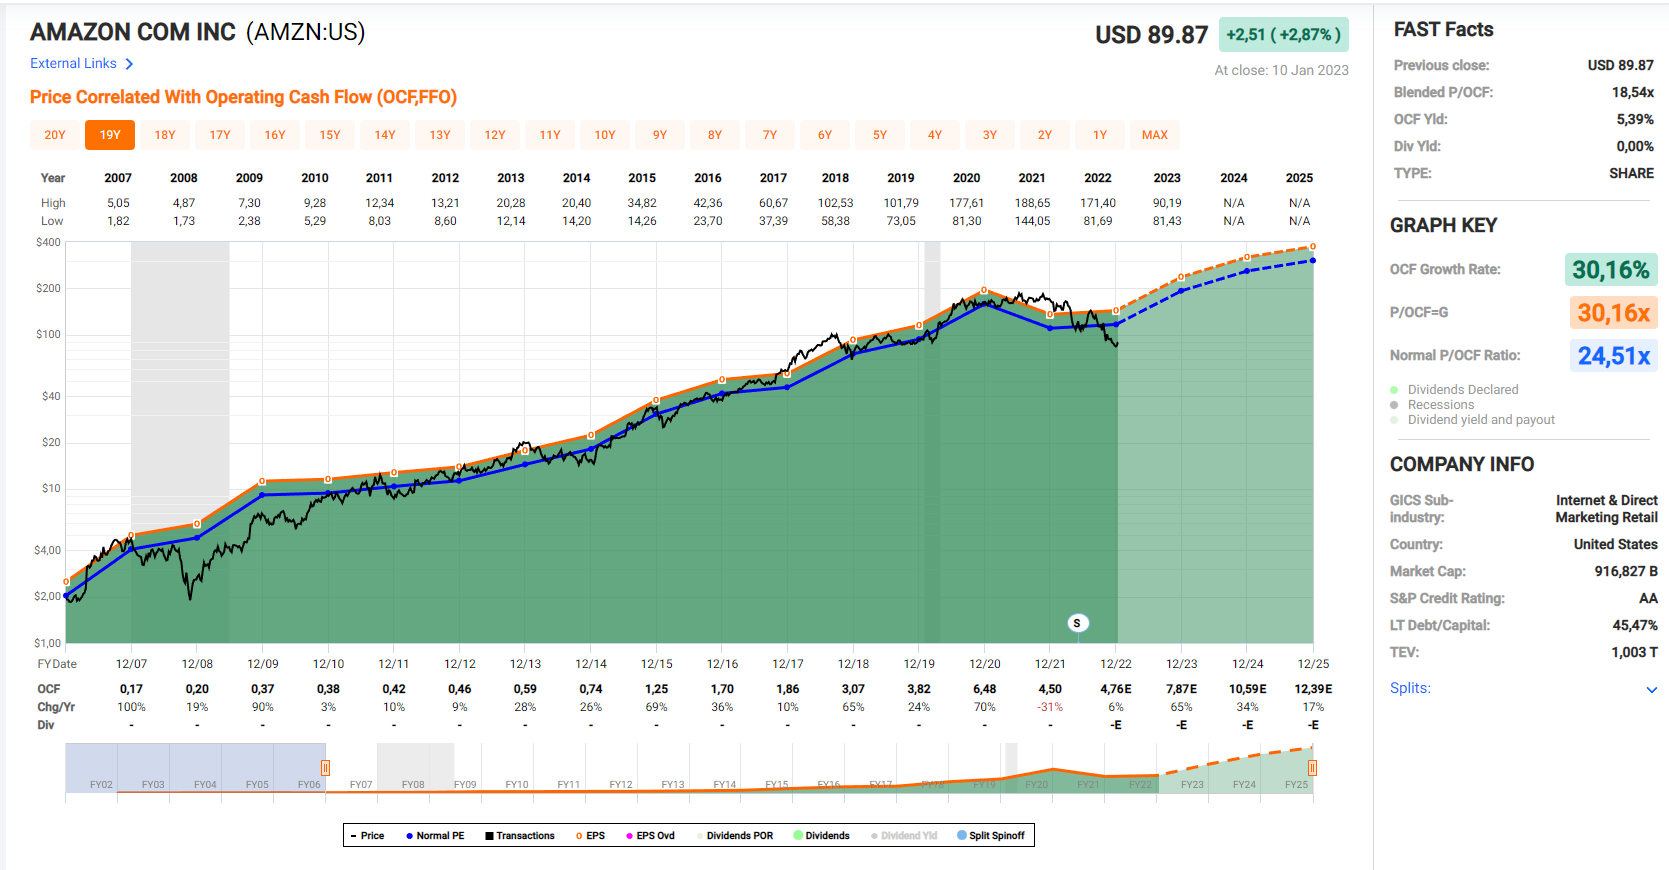Switch to the MAX time range tab
Image resolution: width=1669 pixels, height=870 pixels.
[1155, 135]
